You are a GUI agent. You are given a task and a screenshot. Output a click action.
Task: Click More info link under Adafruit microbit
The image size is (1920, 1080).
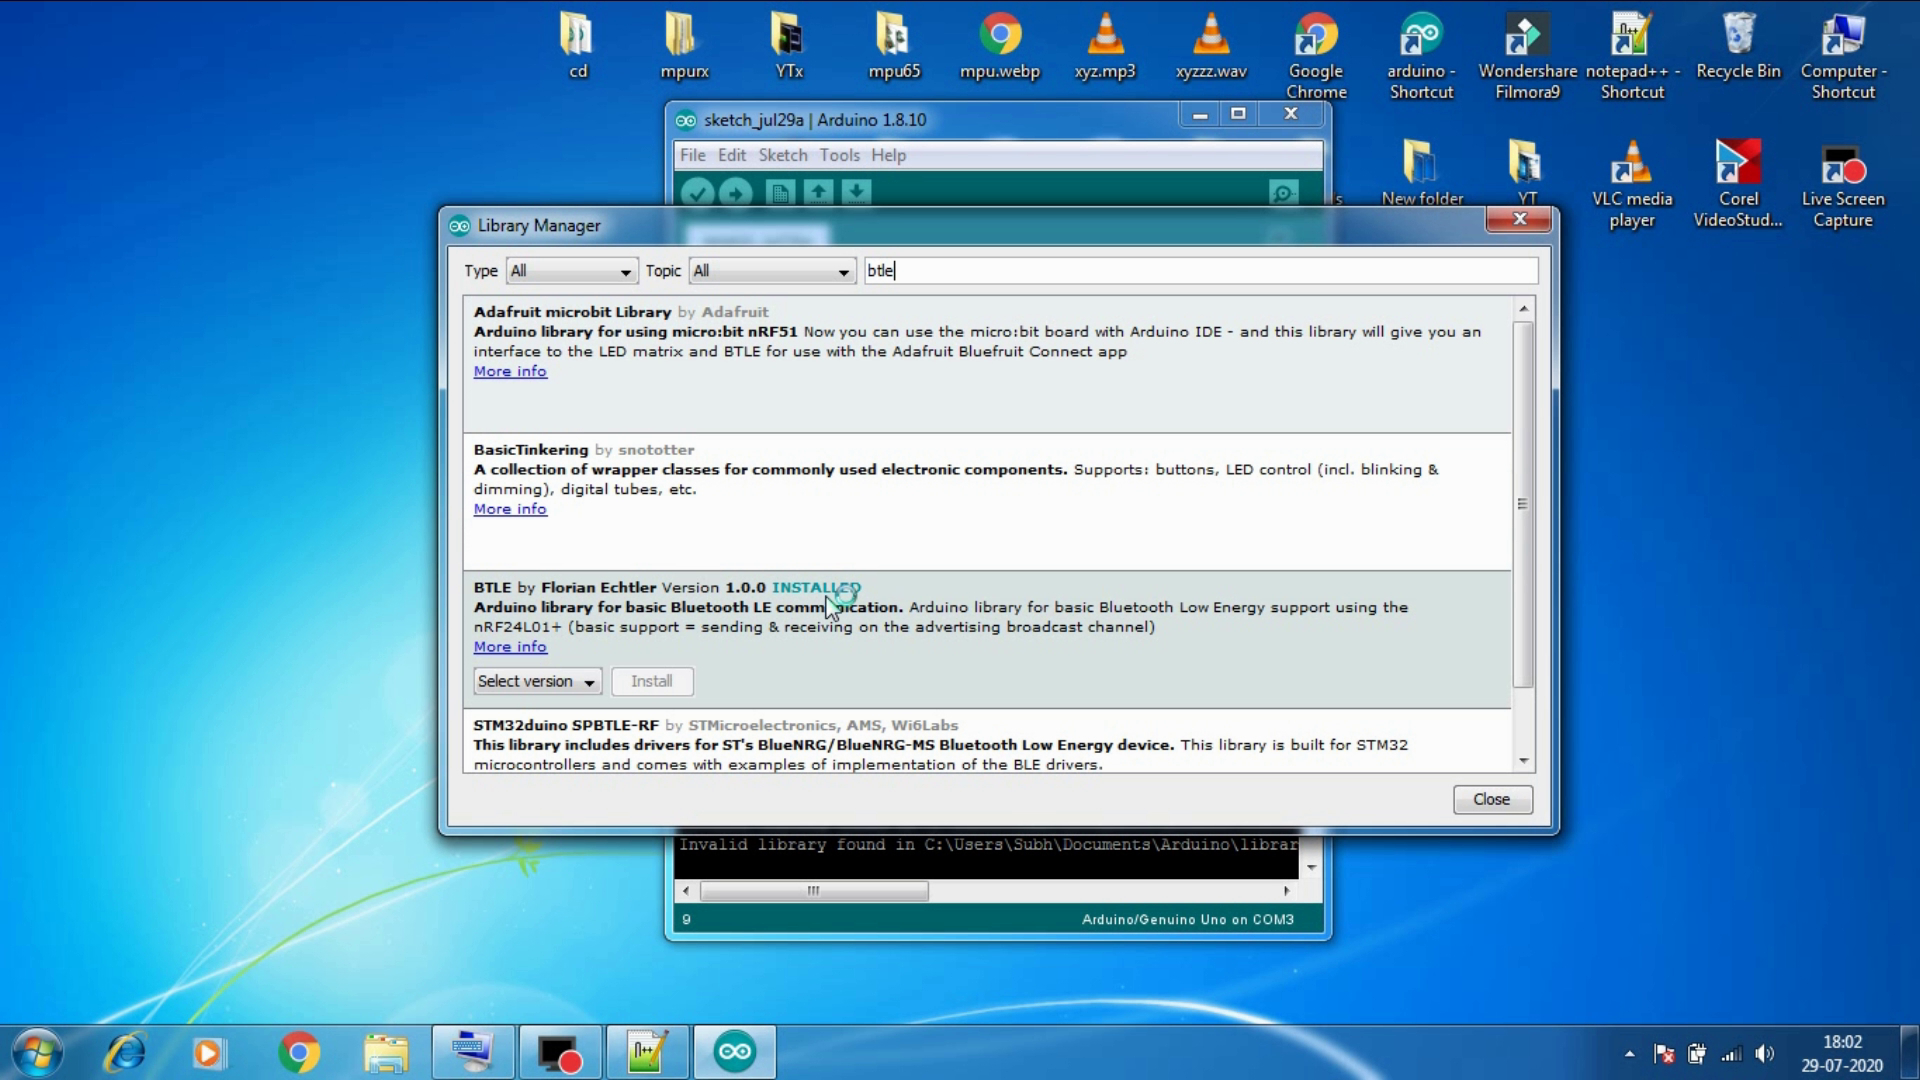(x=510, y=371)
